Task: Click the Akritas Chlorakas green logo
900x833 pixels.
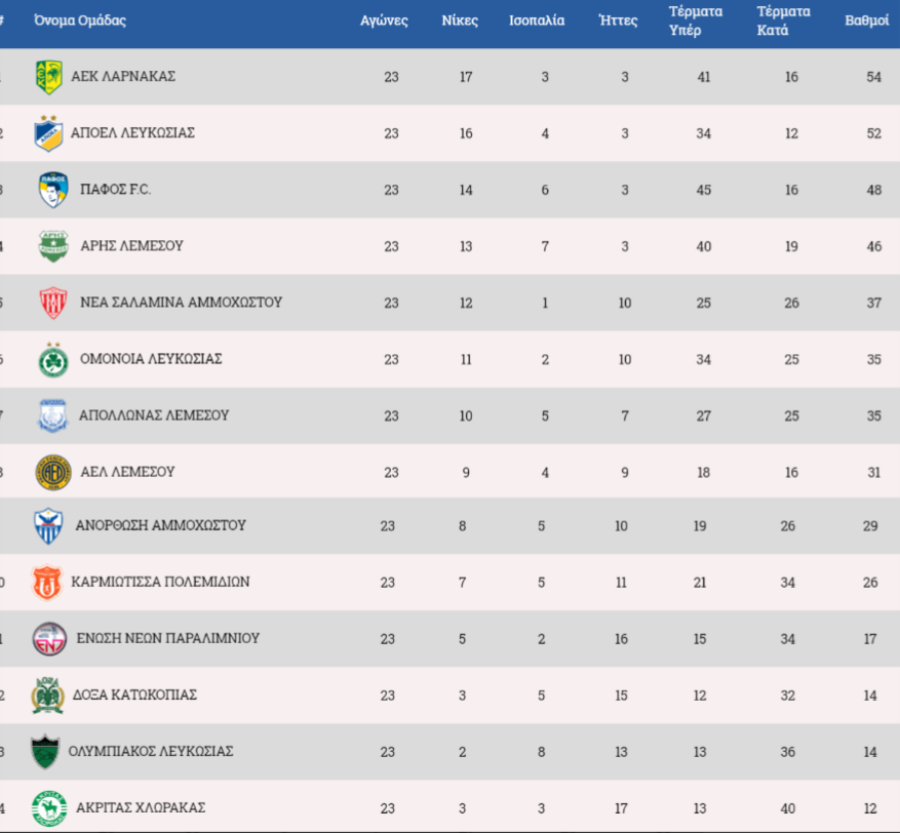Action: pyautogui.click(x=47, y=808)
